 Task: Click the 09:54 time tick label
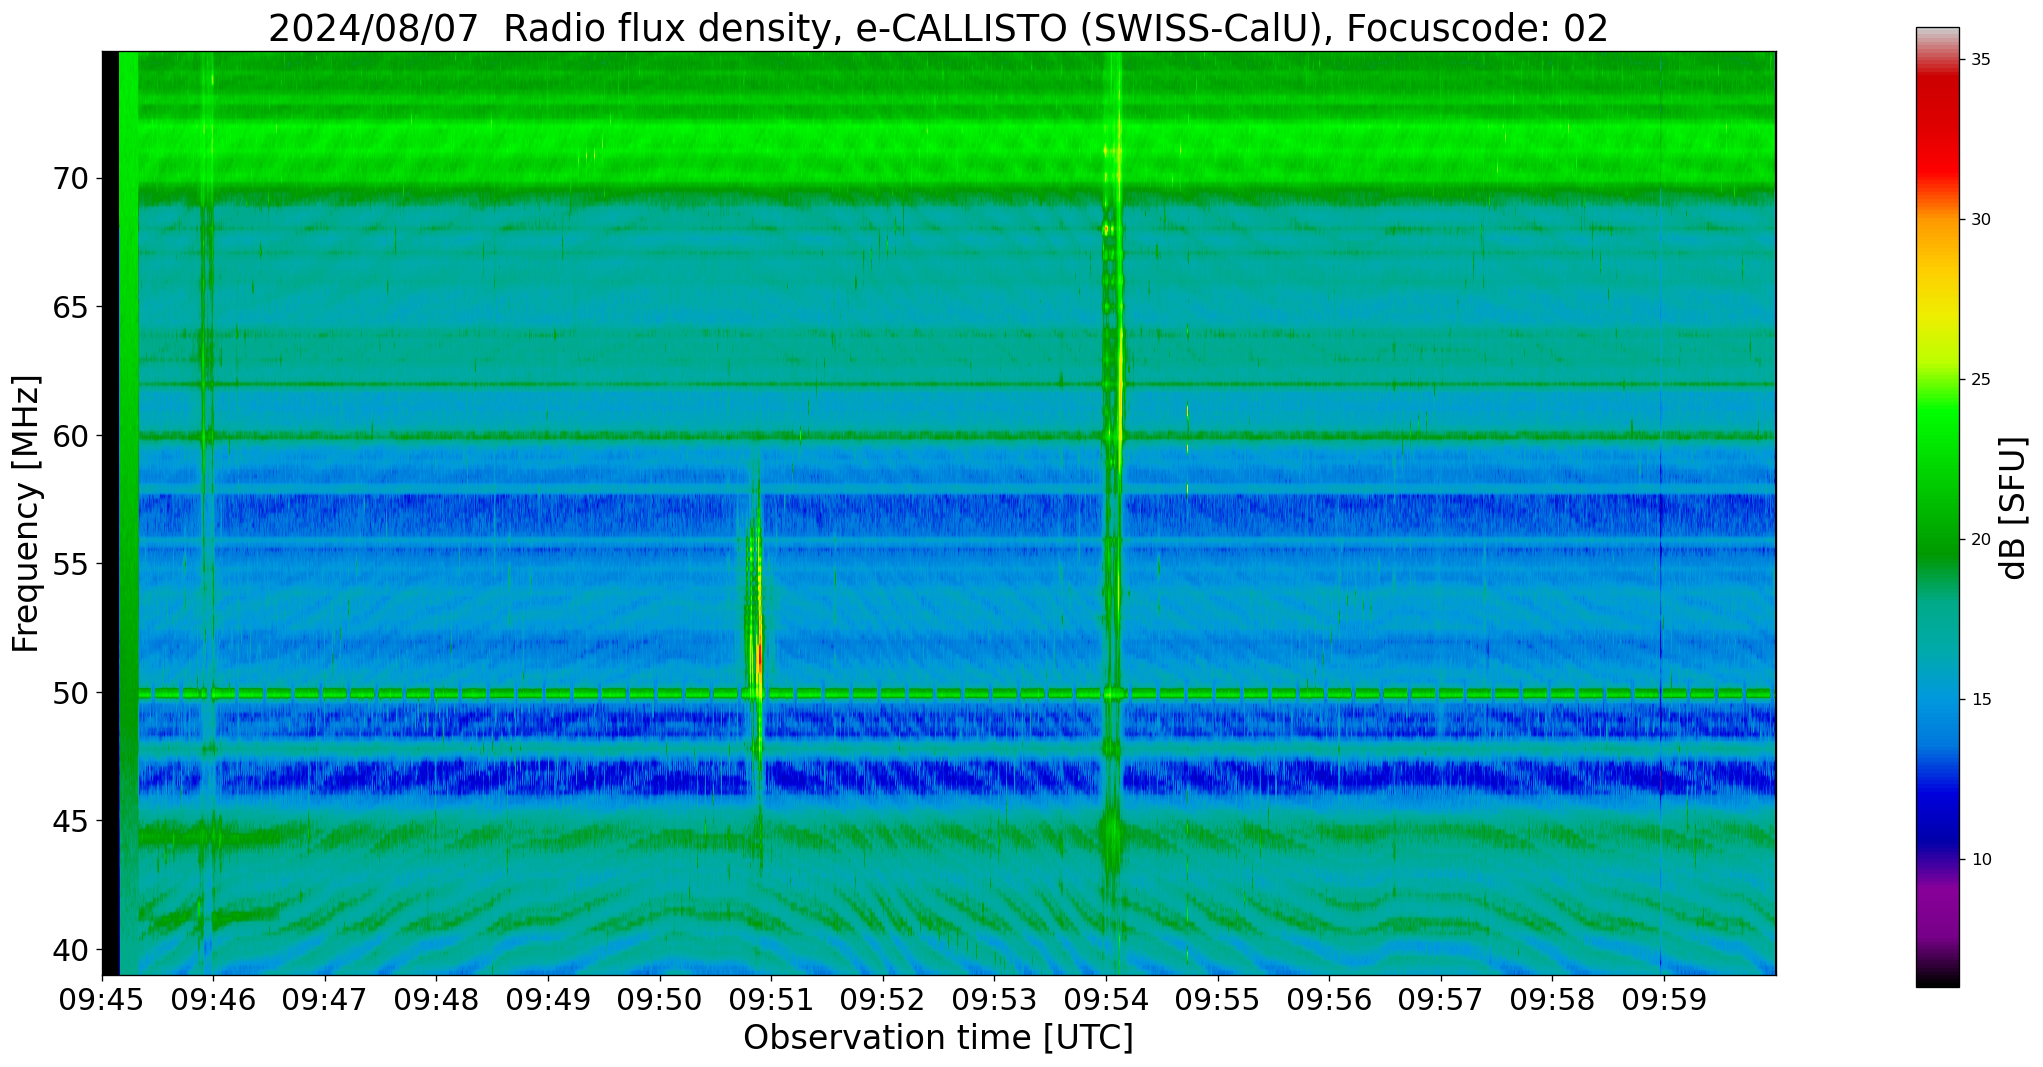click(x=1105, y=1000)
